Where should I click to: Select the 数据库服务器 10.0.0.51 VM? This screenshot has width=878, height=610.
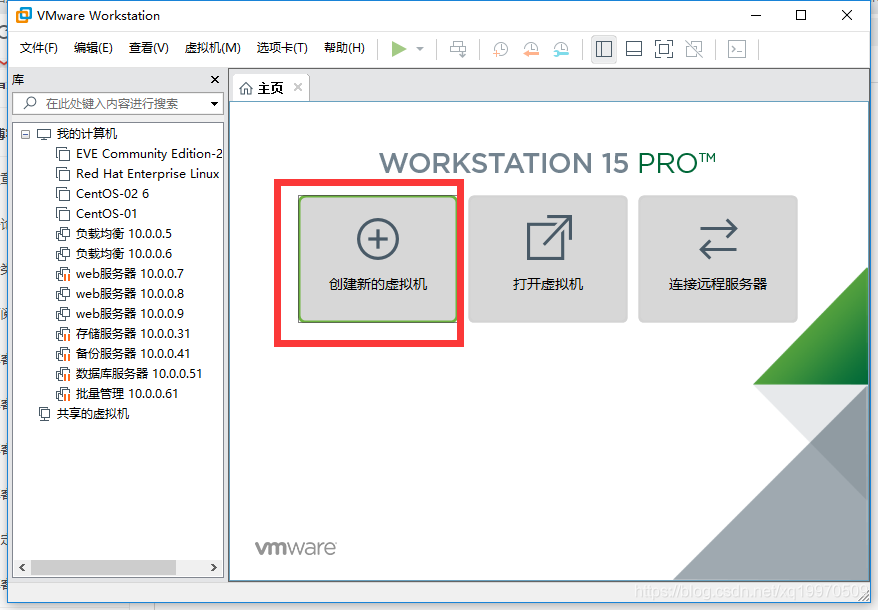click(139, 374)
